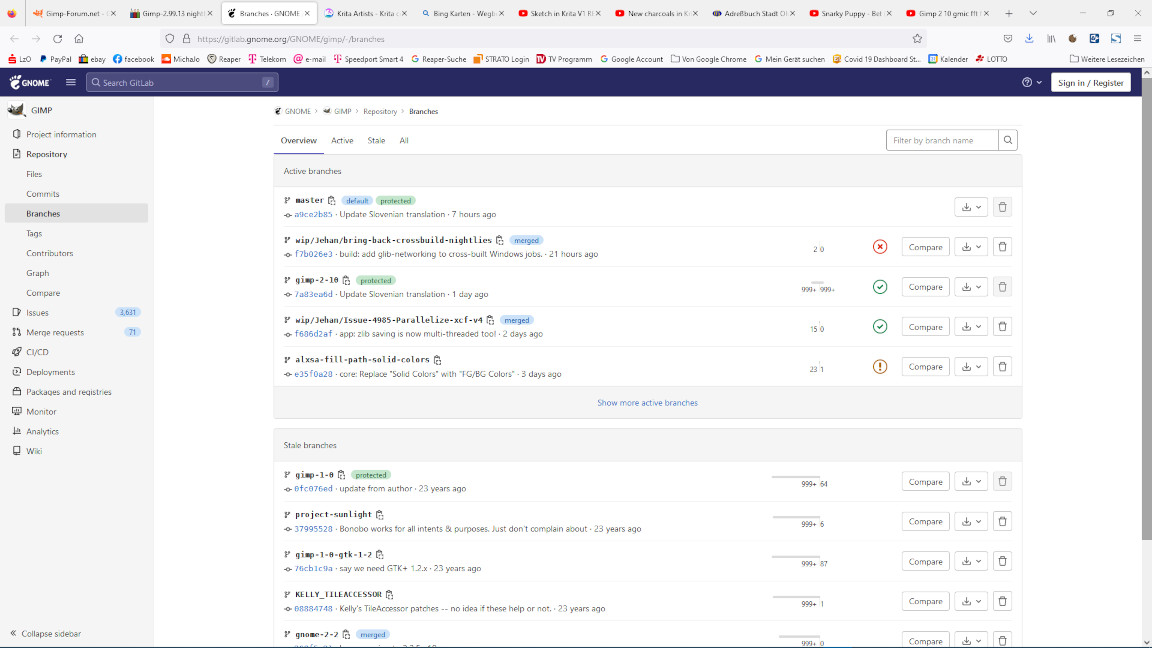Open master branch link
This screenshot has height=648, width=1152.
309,201
